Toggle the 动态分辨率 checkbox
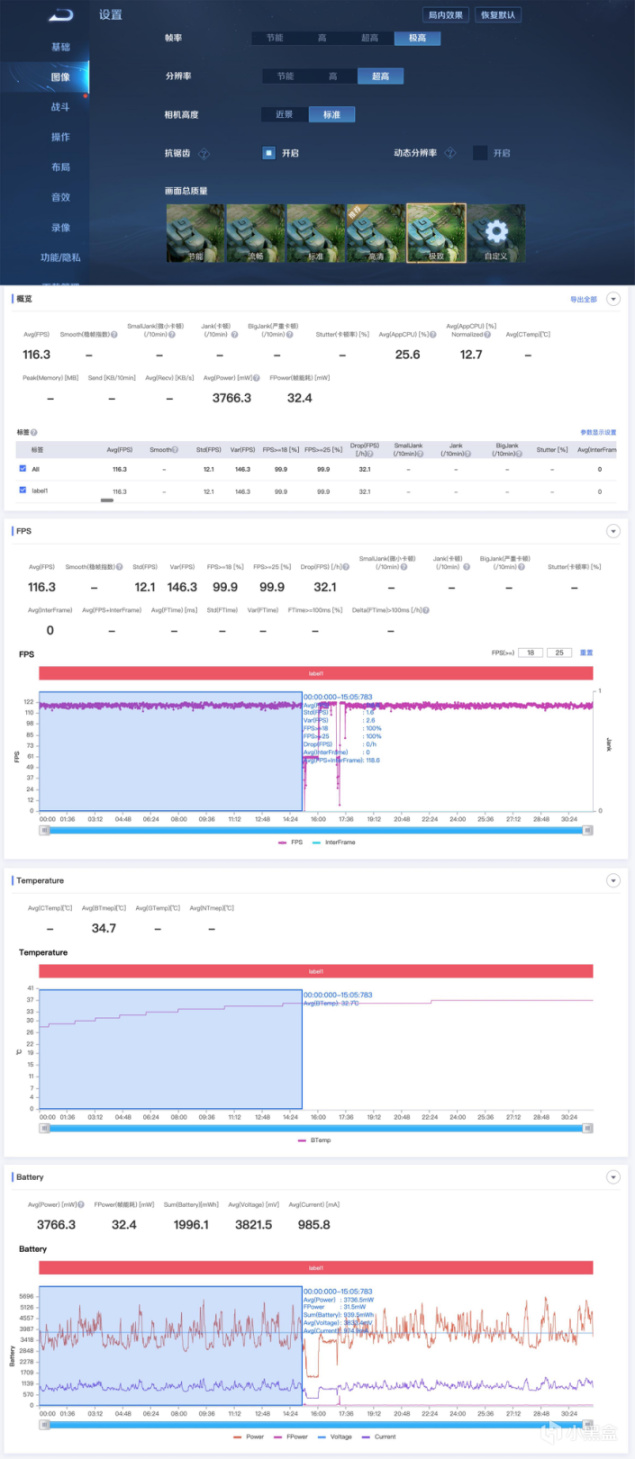The width and height of the screenshot is (635, 1459). 480,153
